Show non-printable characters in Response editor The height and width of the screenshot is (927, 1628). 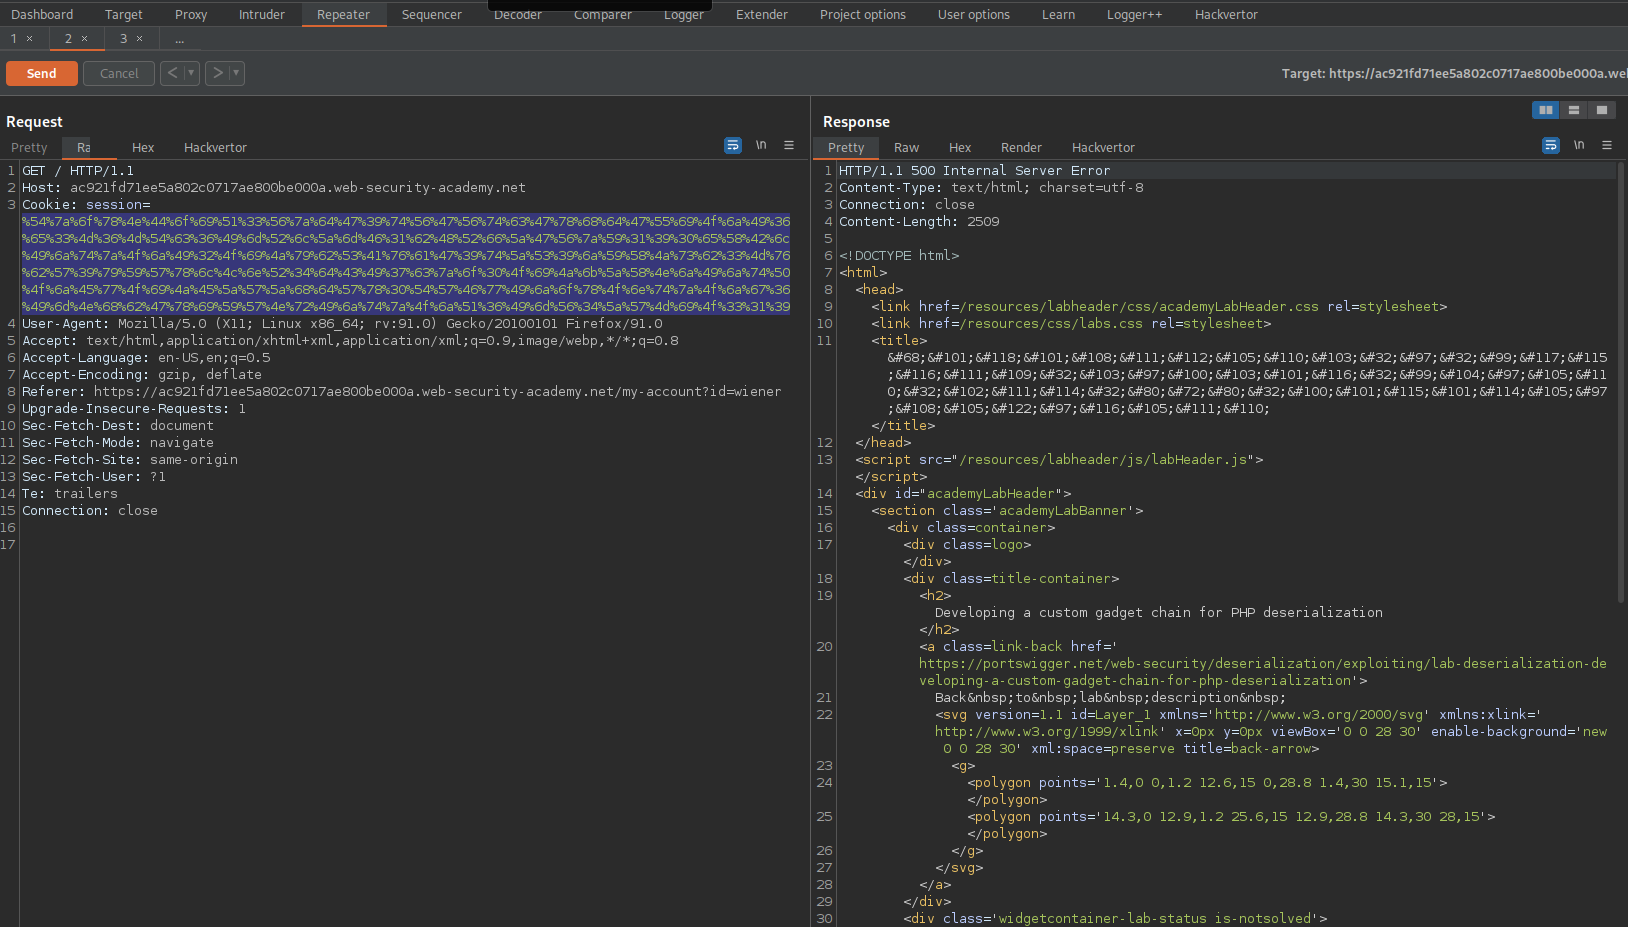click(1579, 145)
